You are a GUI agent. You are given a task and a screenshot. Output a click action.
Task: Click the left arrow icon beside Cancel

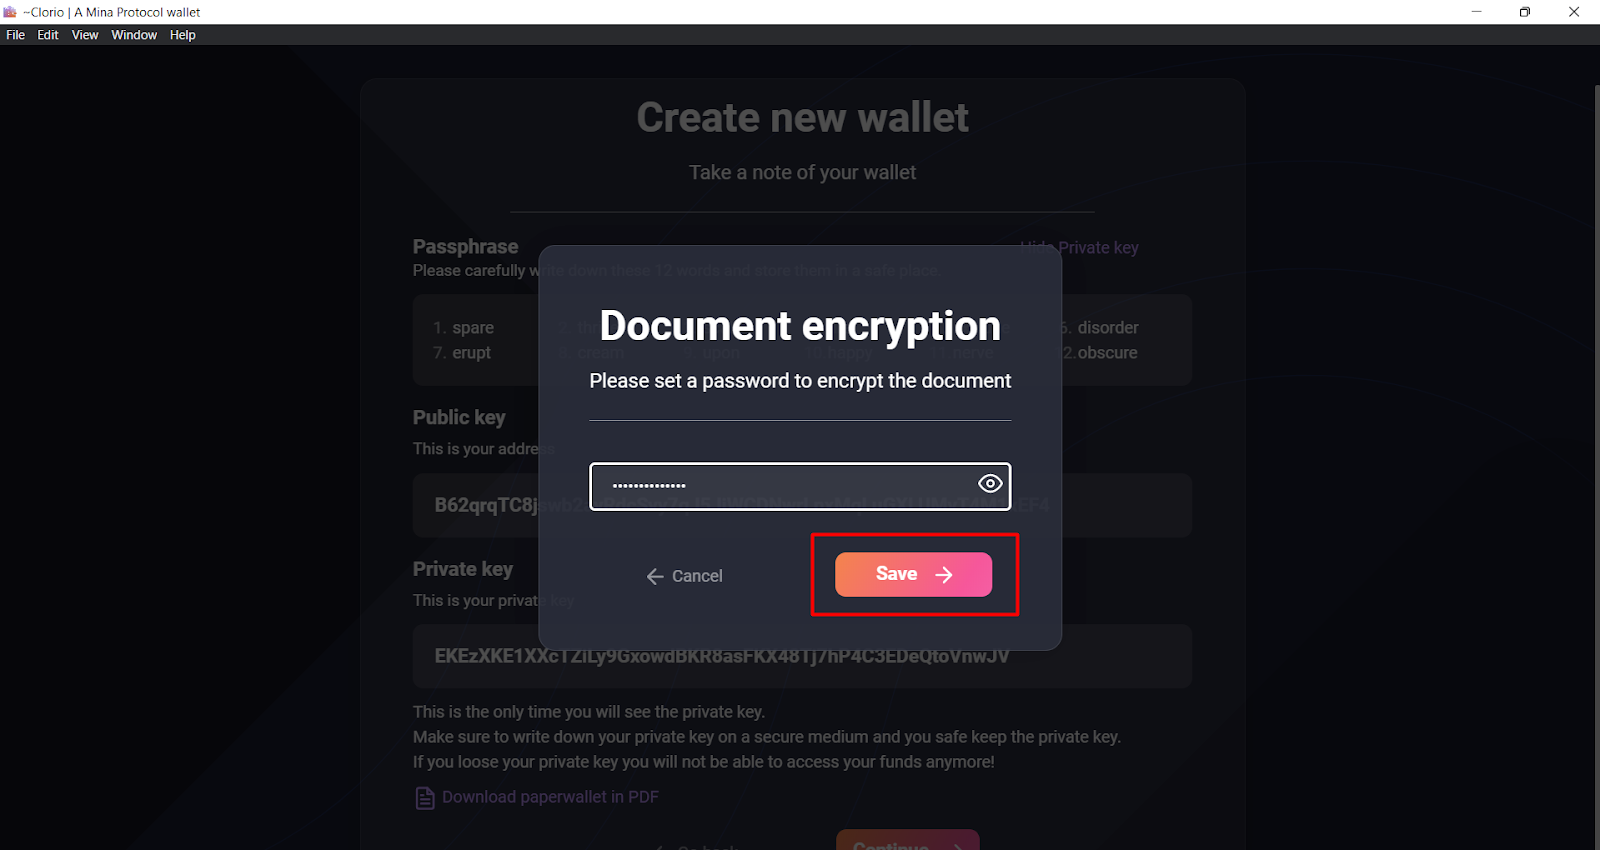click(655, 576)
